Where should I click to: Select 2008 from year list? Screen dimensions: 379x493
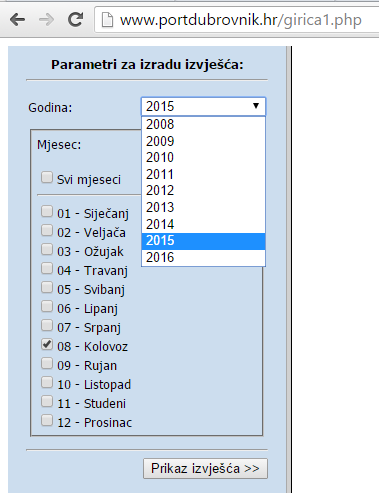(x=203, y=124)
